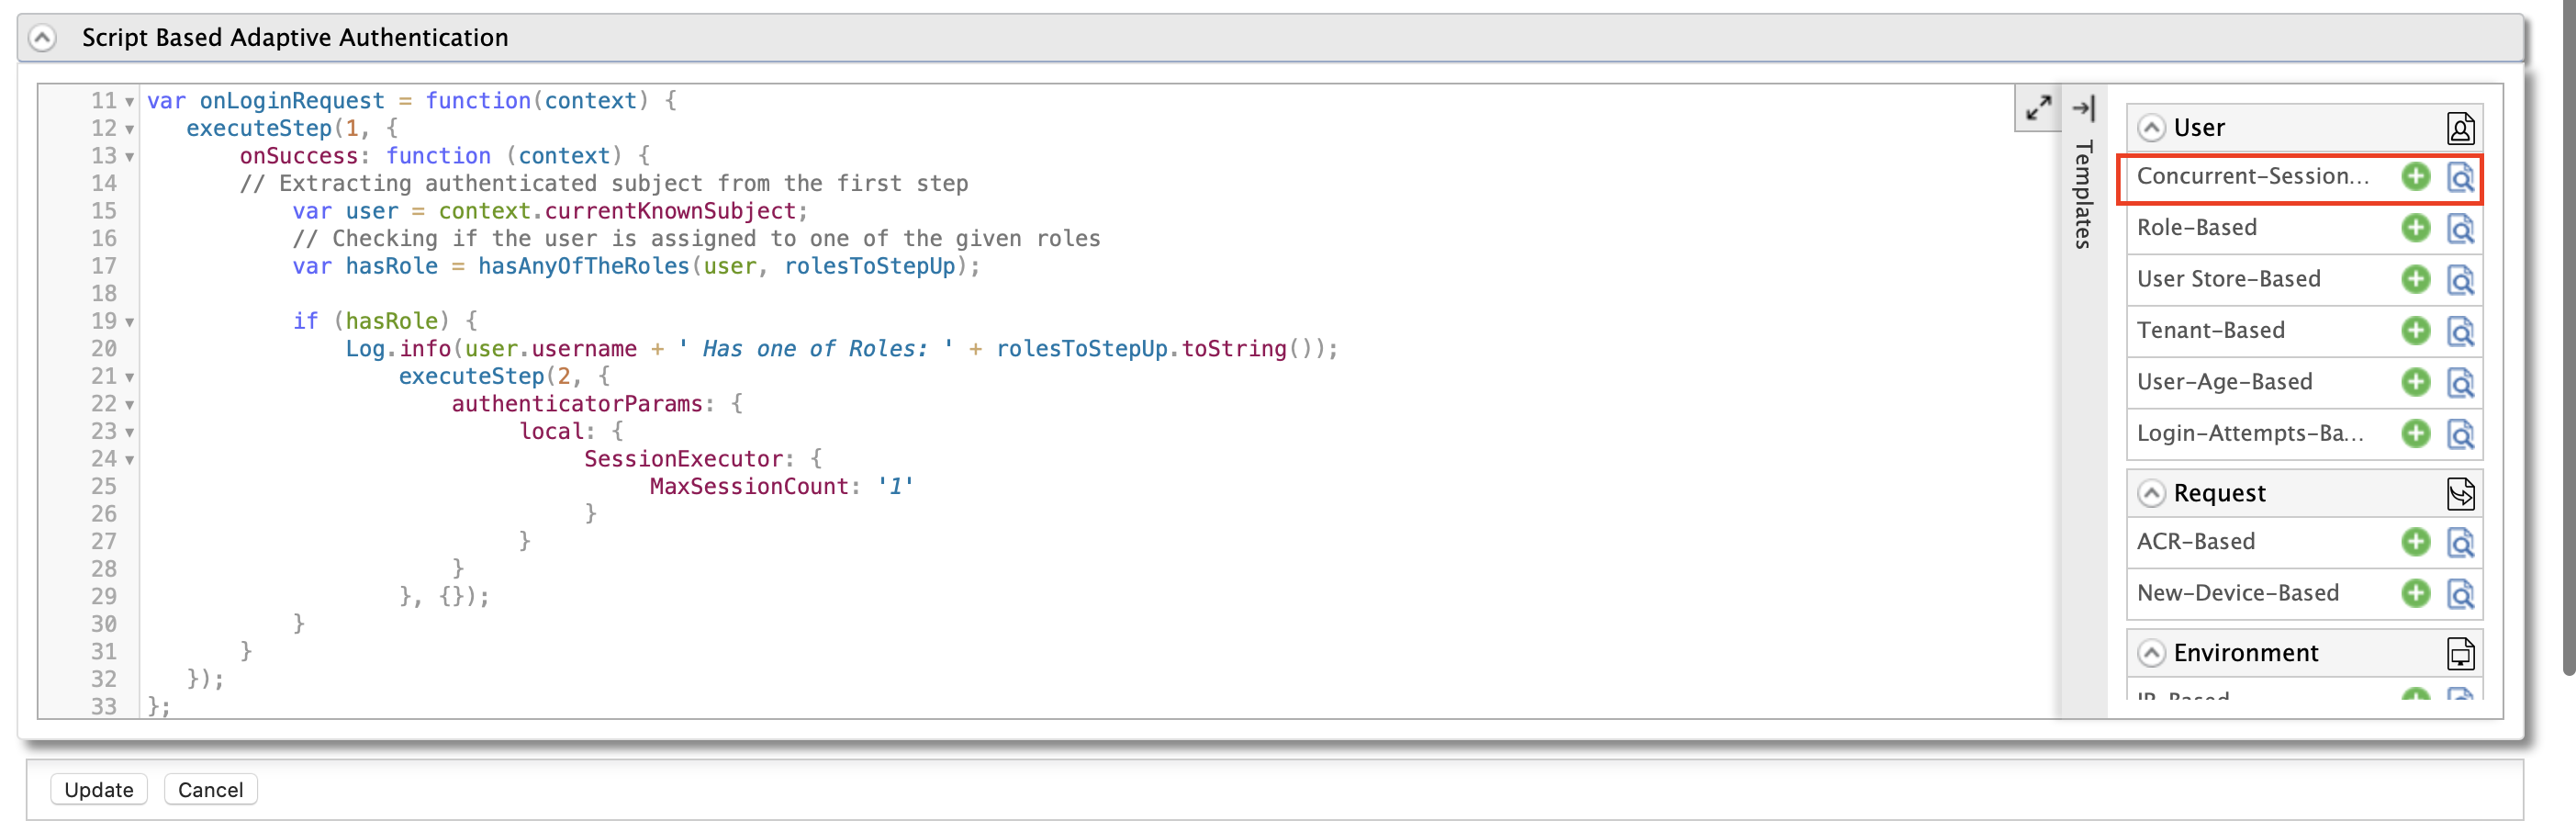View User-Age-Based template details
This screenshot has height=832, width=2576.
[x=2460, y=383]
